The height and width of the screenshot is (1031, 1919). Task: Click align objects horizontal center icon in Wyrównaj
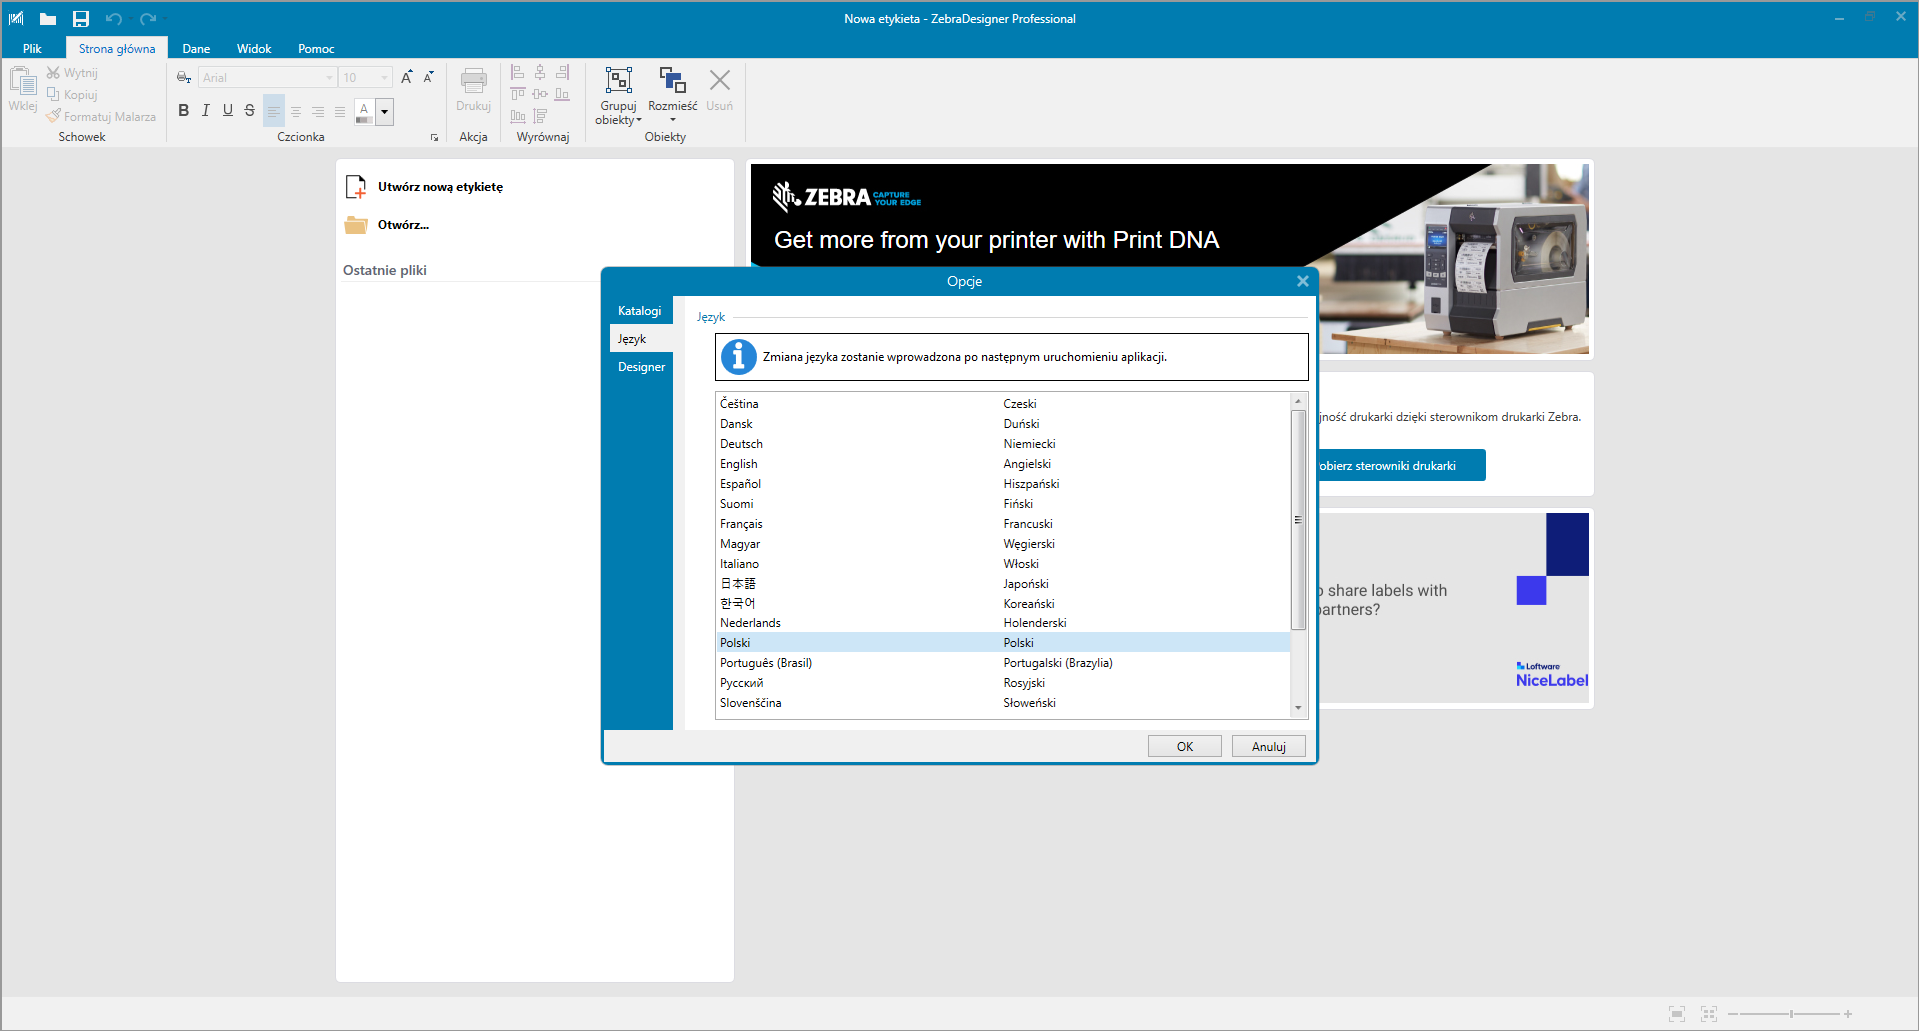coord(540,72)
